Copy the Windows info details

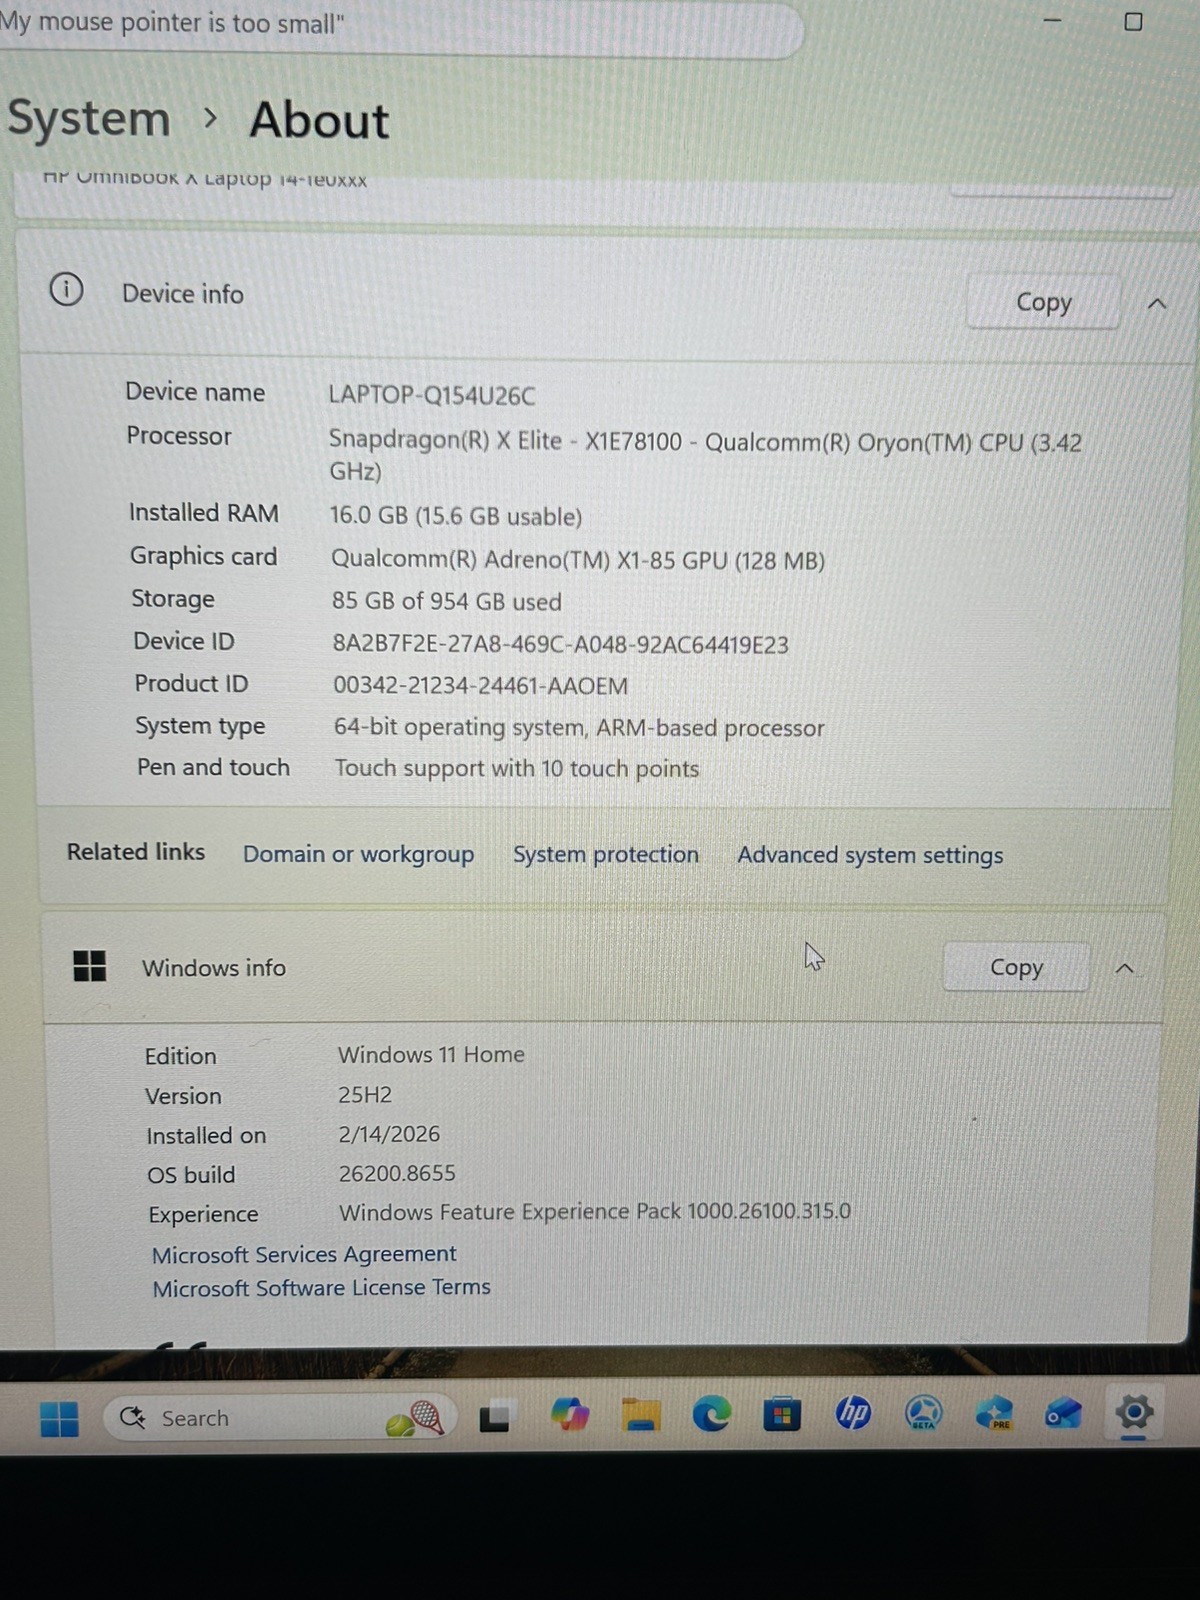click(x=1016, y=967)
